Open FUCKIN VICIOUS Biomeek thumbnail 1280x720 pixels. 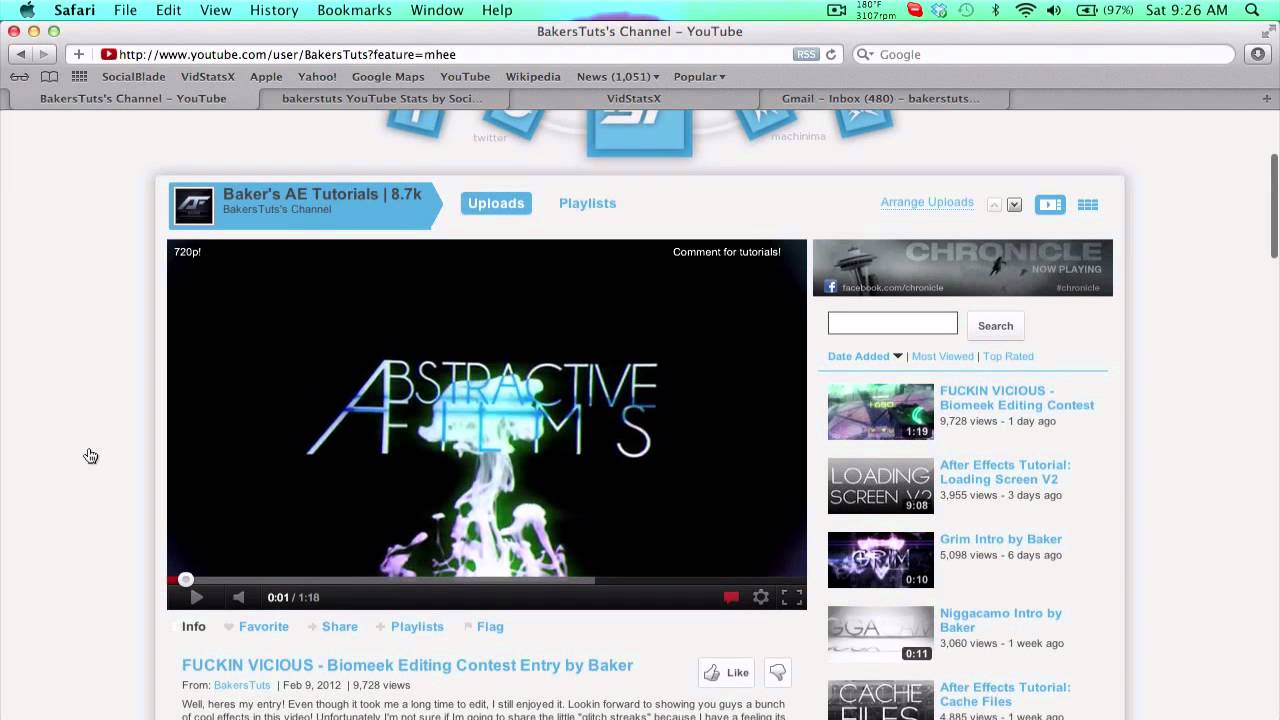click(880, 411)
